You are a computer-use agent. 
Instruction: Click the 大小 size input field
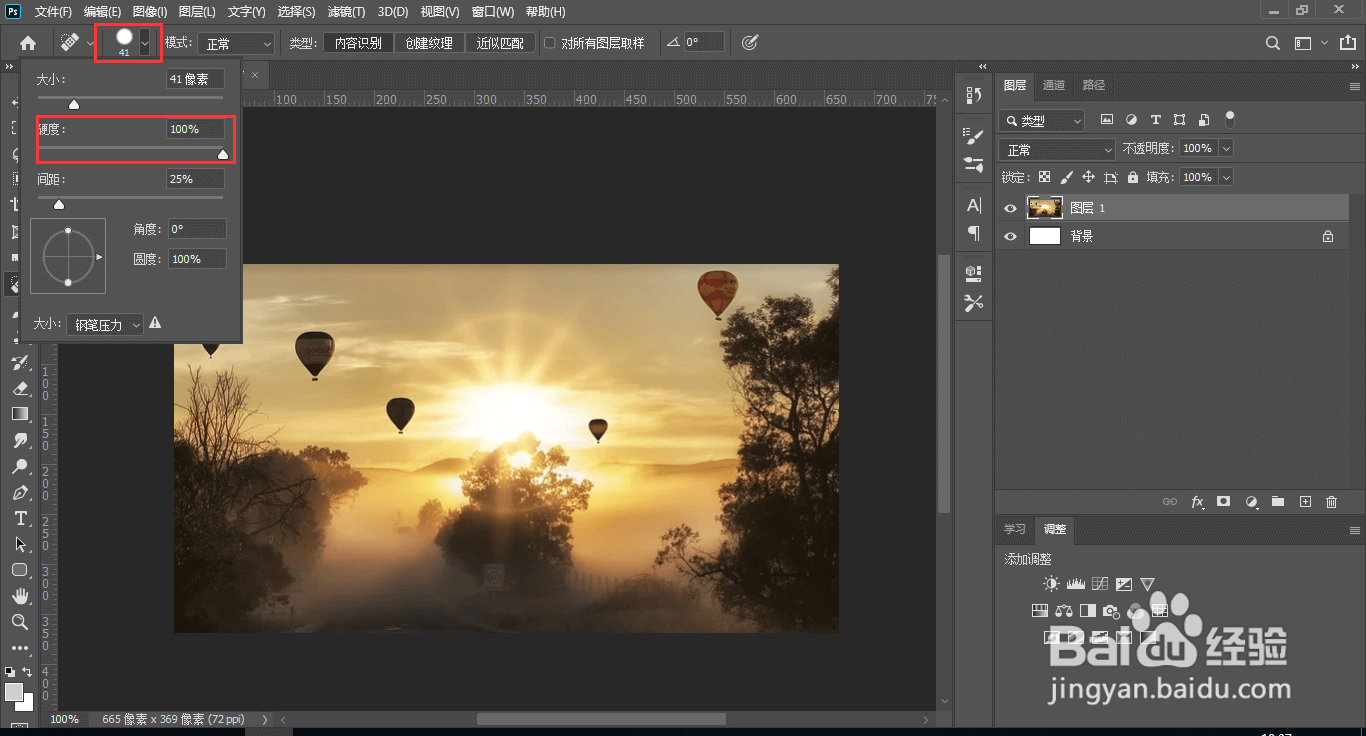pos(195,79)
